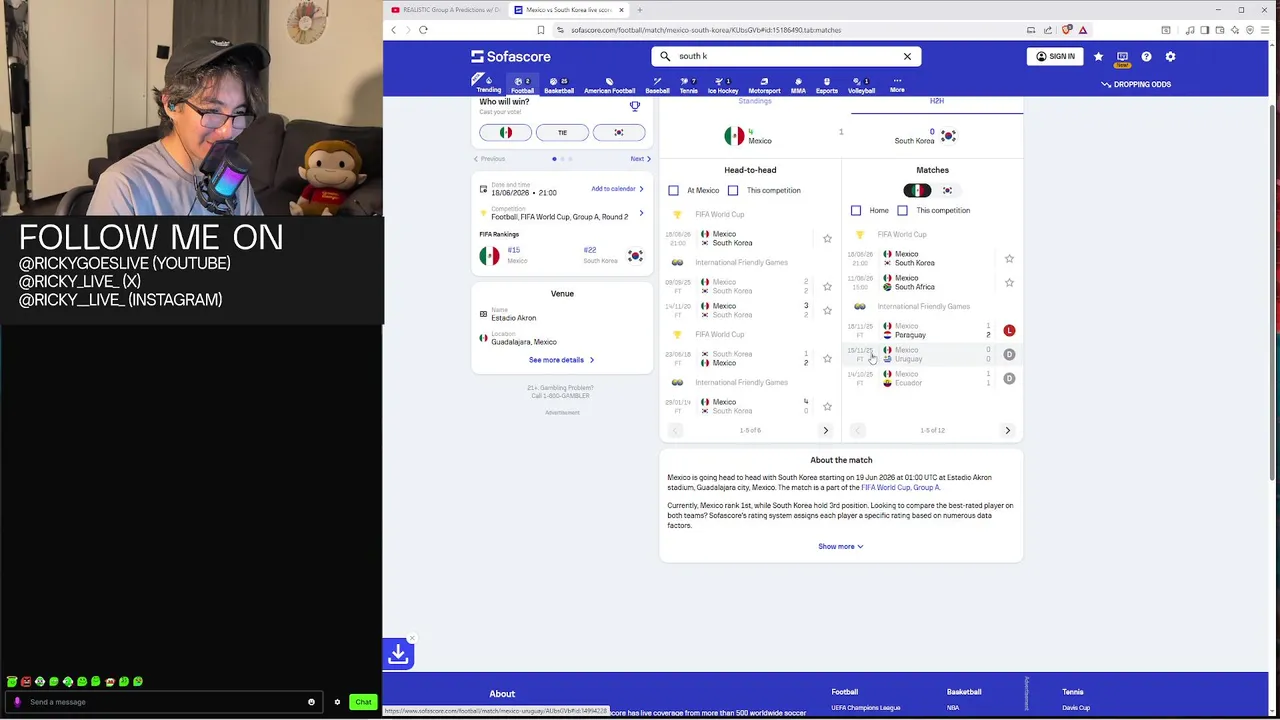Click the SIGN IN button
The image size is (1280, 720).
pyautogui.click(x=1055, y=57)
